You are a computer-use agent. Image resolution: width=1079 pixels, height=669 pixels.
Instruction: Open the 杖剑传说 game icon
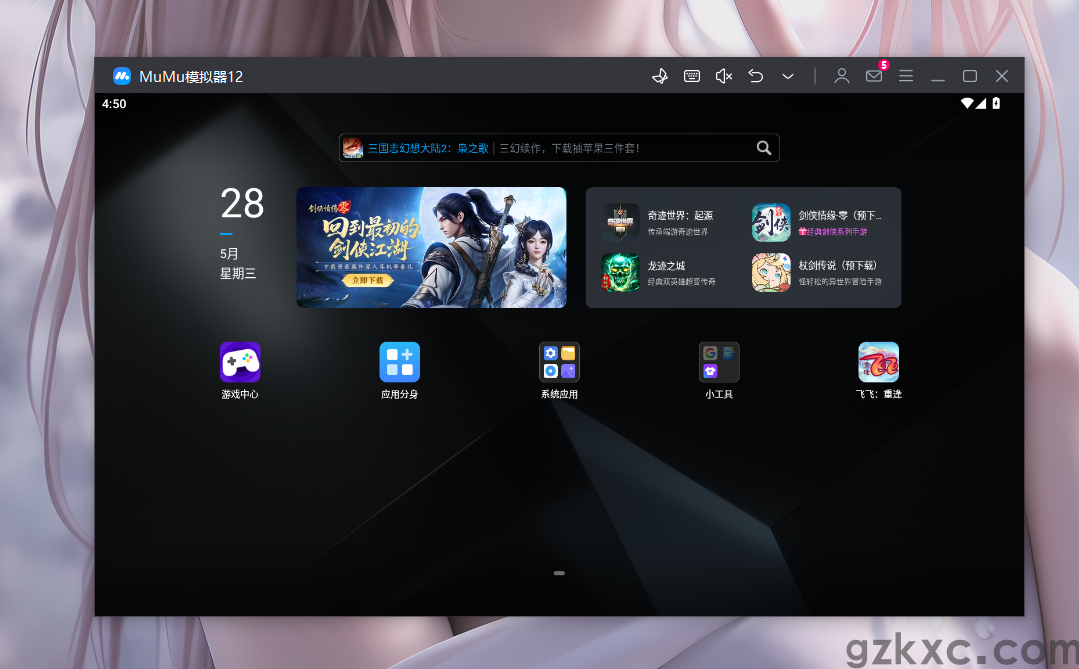pyautogui.click(x=771, y=273)
